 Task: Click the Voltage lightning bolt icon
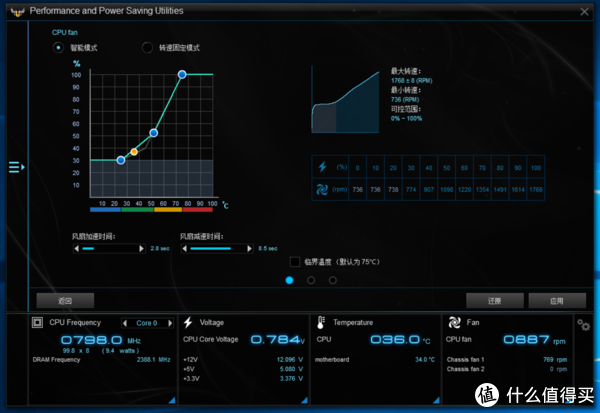[188, 322]
